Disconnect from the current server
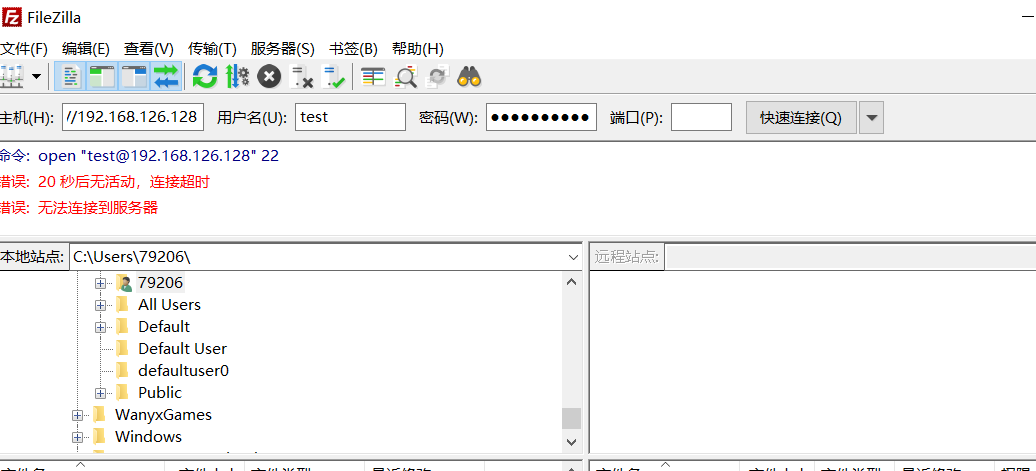Screen dimensions: 1036x471 [x=301, y=77]
